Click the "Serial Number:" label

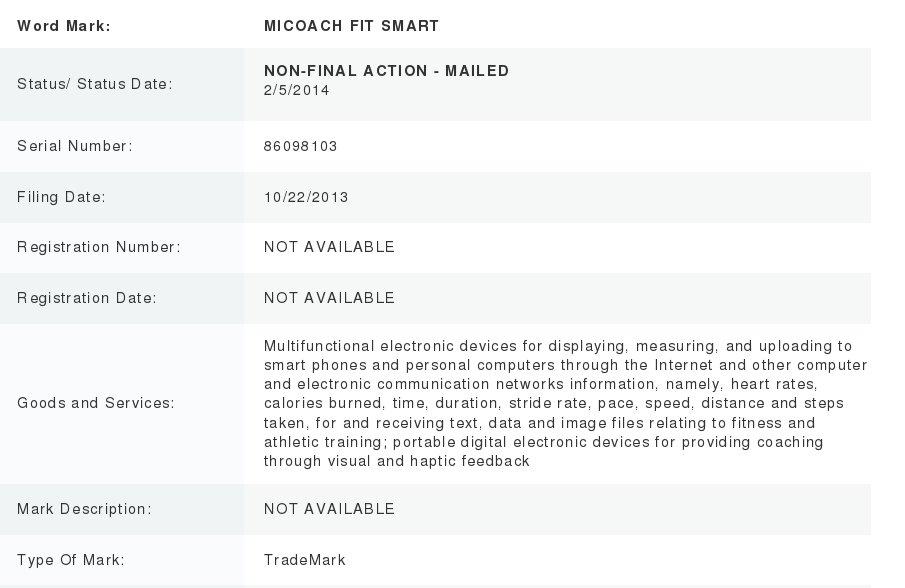pos(75,146)
